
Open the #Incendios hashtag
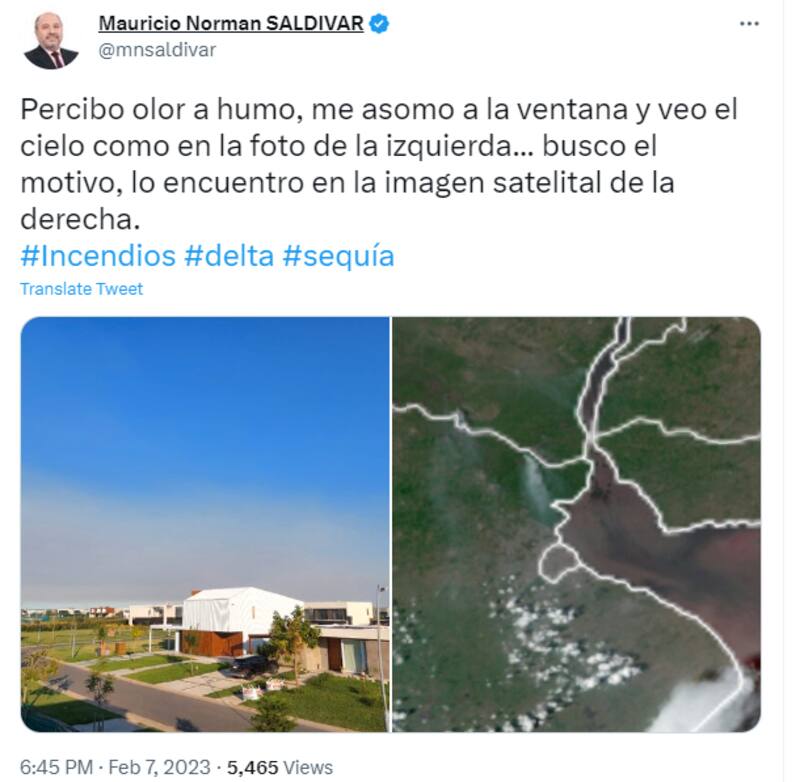pos(98,256)
